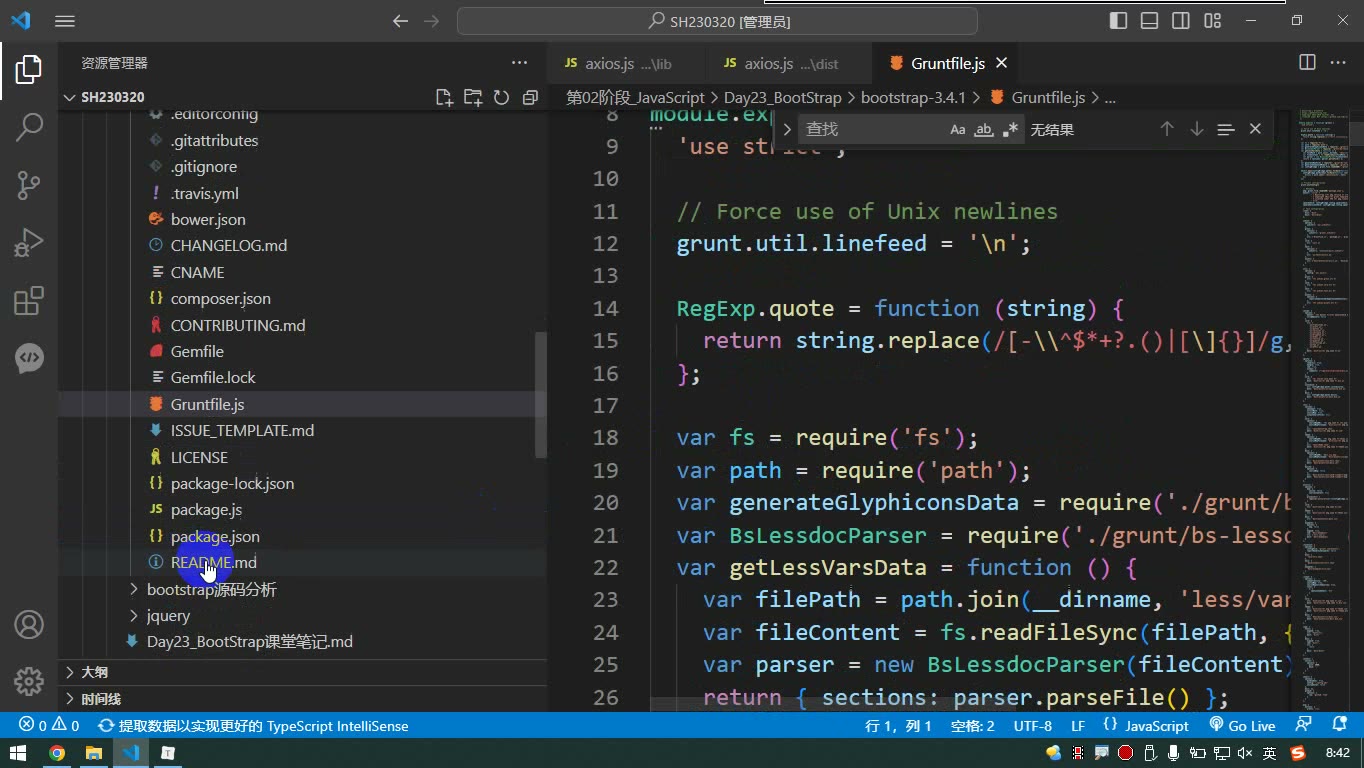
Task: Expand the 时间线 timeline section
Action: pos(100,698)
